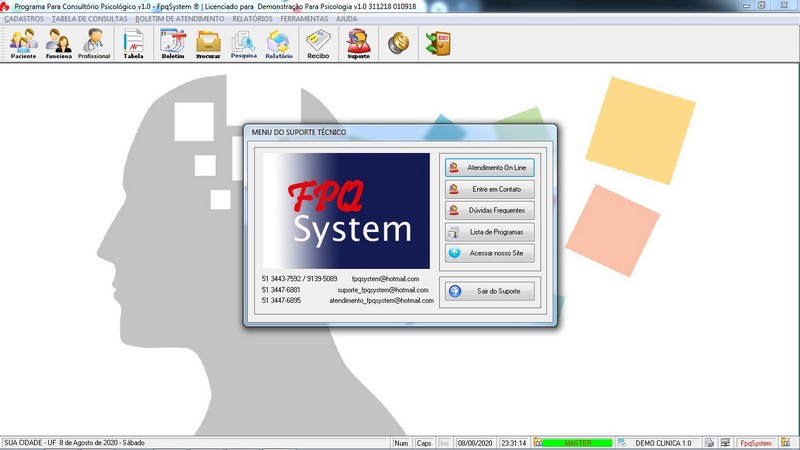800x450 pixels.
Task: Click the green Exit door icon
Action: (438, 43)
